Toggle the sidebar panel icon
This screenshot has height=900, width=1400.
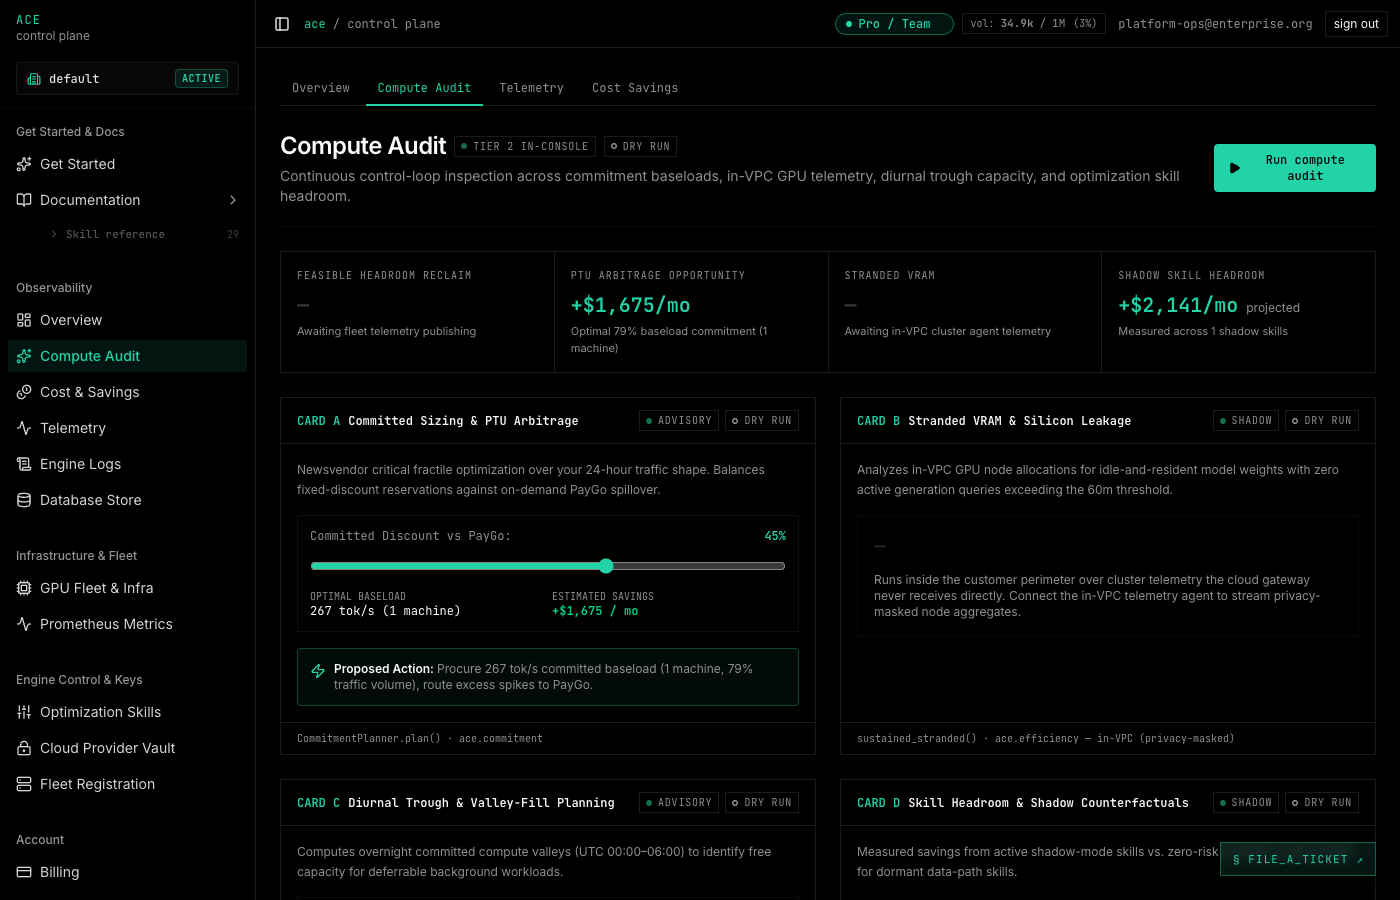(282, 24)
